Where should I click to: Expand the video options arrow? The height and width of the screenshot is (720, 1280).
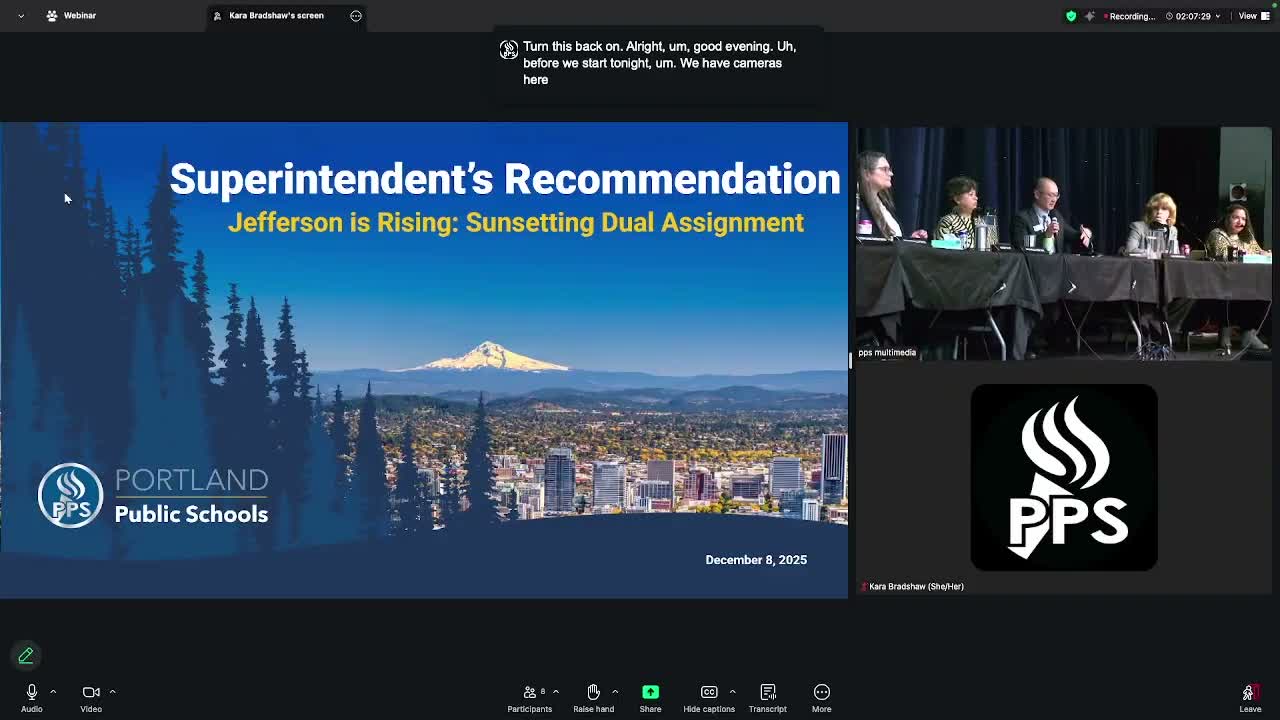click(x=112, y=691)
